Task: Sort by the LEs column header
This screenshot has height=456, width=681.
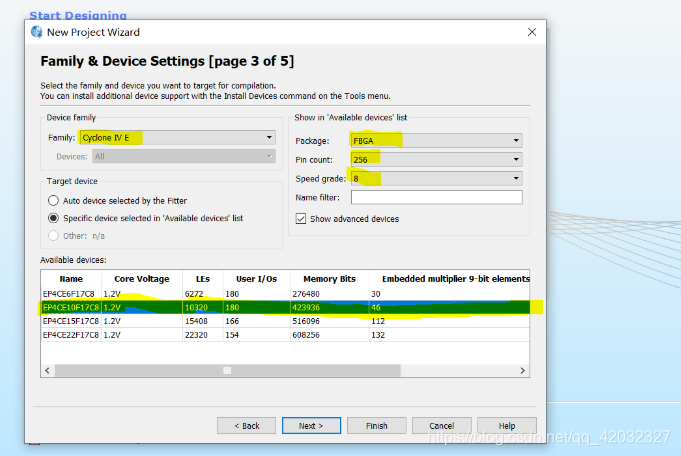Action: pyautogui.click(x=202, y=279)
